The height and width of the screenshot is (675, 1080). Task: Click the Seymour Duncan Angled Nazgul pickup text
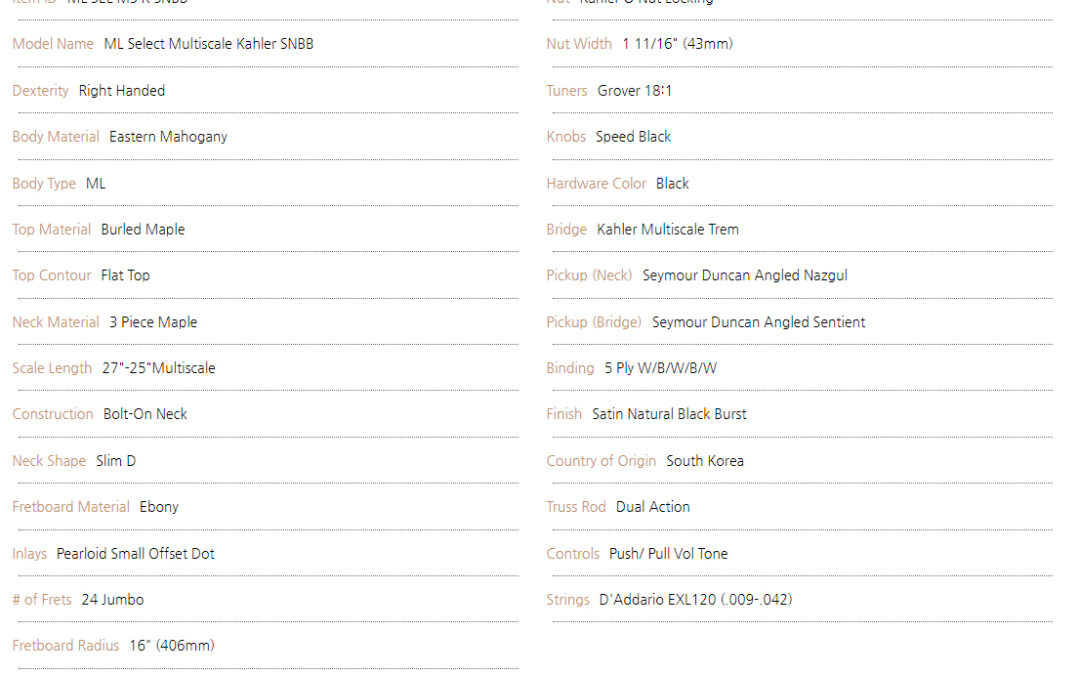(x=744, y=275)
